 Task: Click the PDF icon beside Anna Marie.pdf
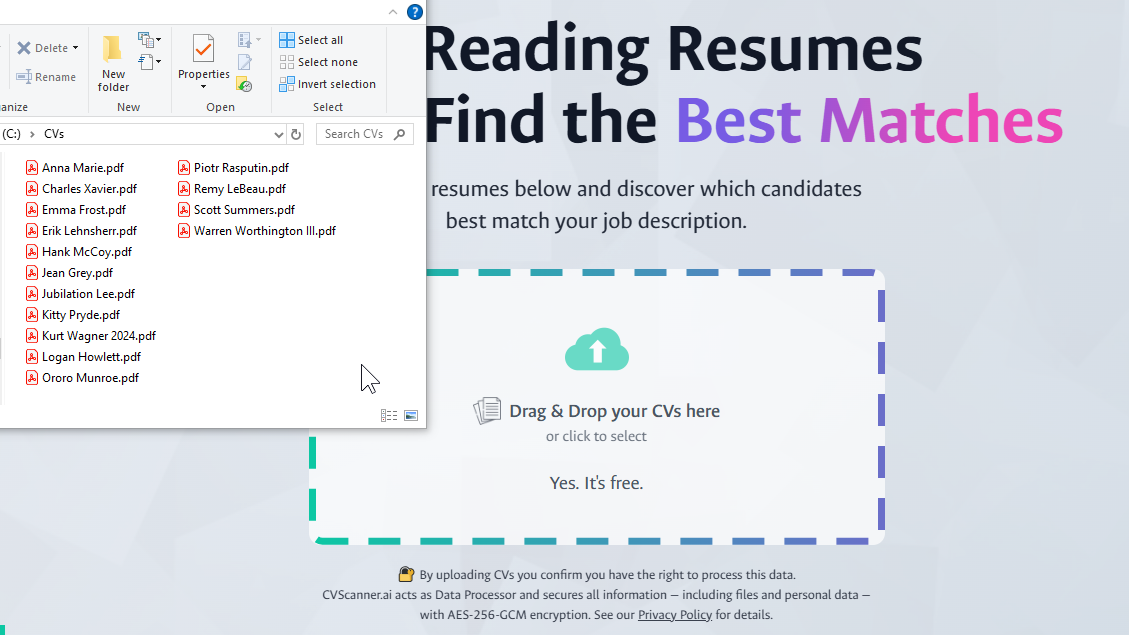pos(32,168)
